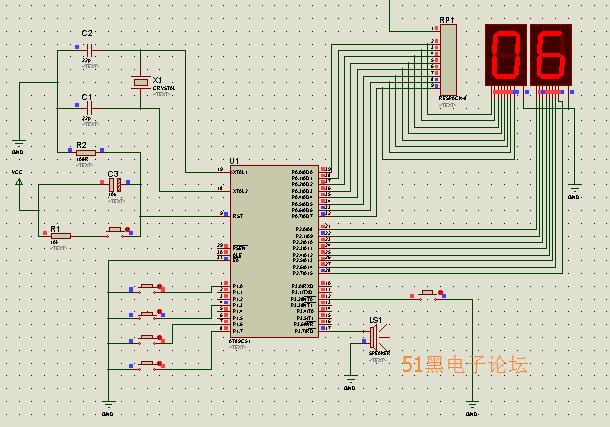This screenshot has width=610, height=427.
Task: Click the ground terminal below speaker LS1
Action: pos(351,379)
